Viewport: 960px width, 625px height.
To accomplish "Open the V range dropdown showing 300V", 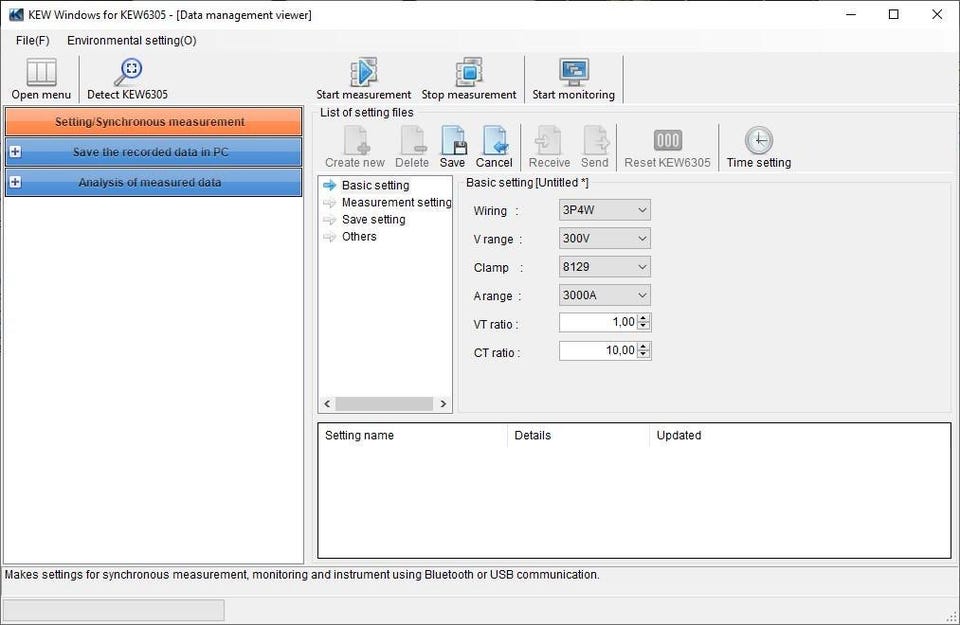I will 604,238.
